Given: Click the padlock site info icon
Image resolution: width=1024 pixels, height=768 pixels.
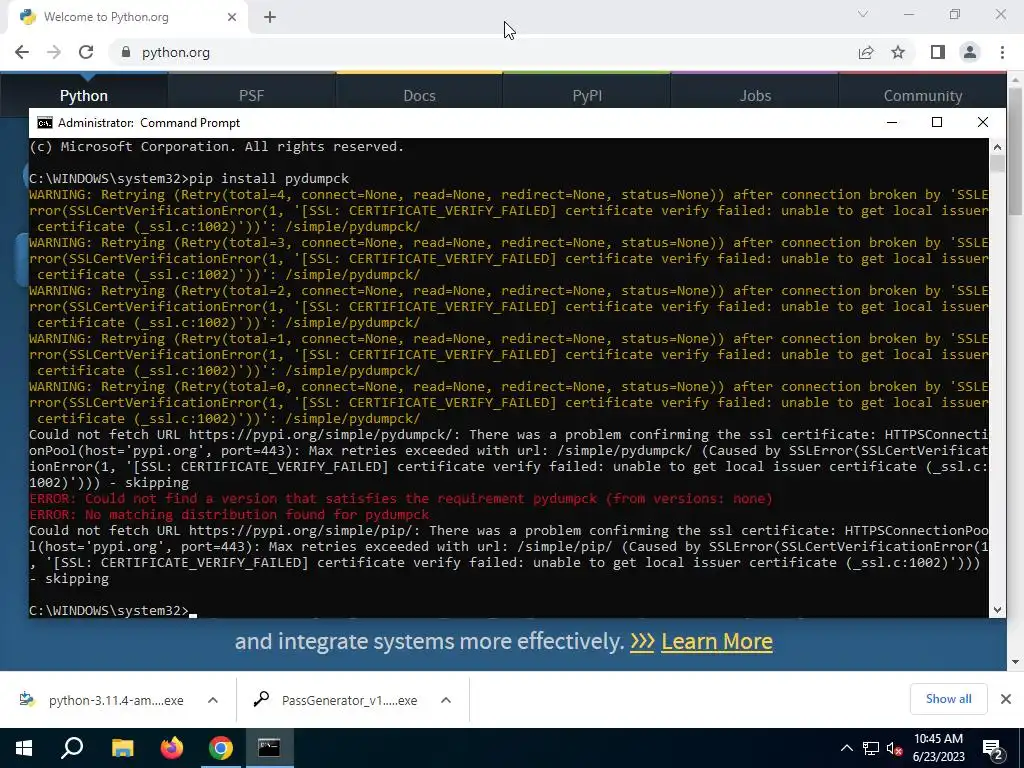Looking at the screenshot, I should click(126, 52).
